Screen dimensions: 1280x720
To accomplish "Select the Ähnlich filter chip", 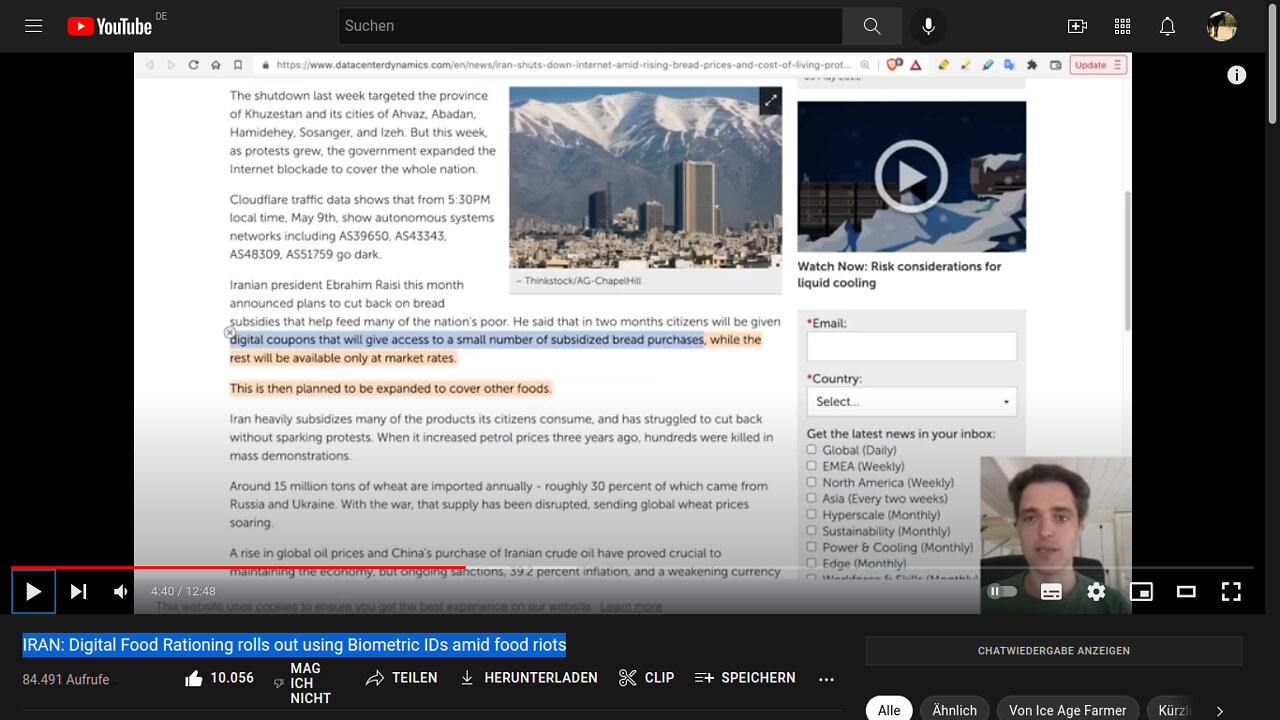I will click(x=954, y=710).
